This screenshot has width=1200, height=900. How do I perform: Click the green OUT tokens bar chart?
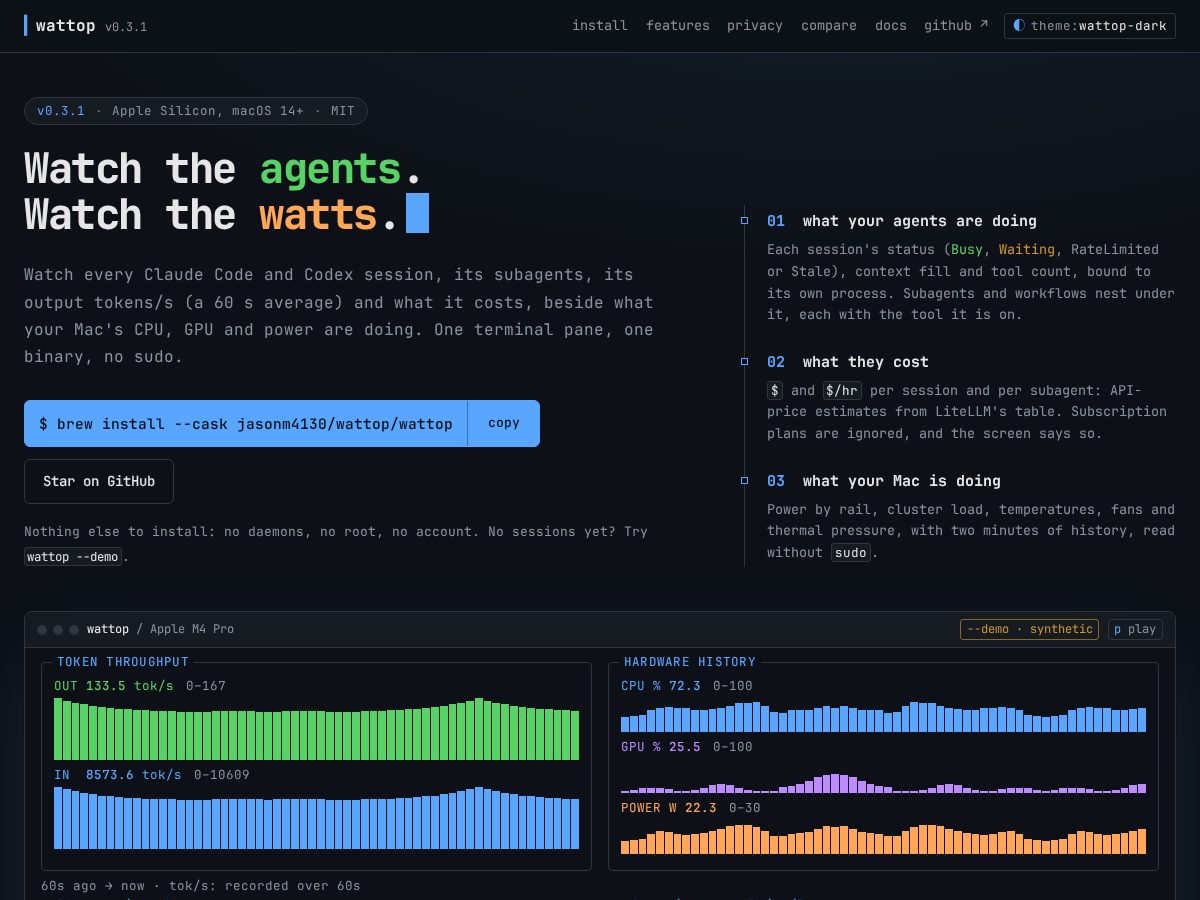pos(316,729)
